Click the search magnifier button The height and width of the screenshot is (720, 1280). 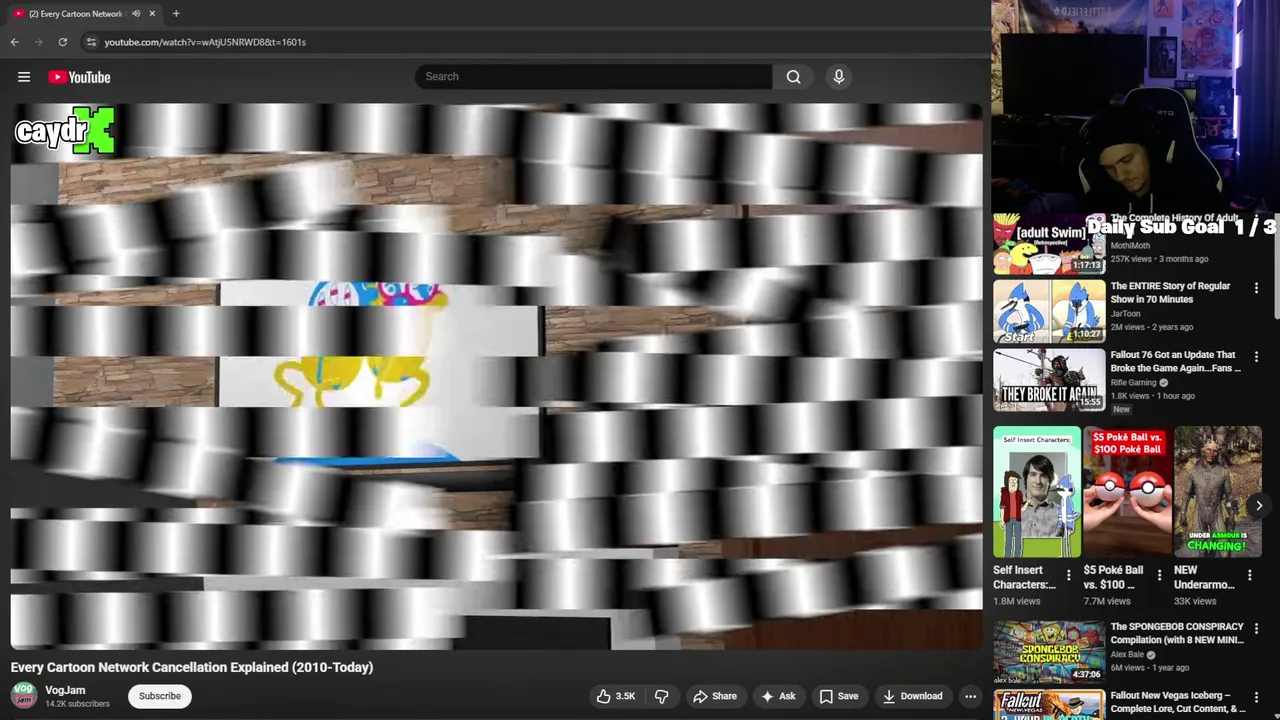[x=793, y=76]
